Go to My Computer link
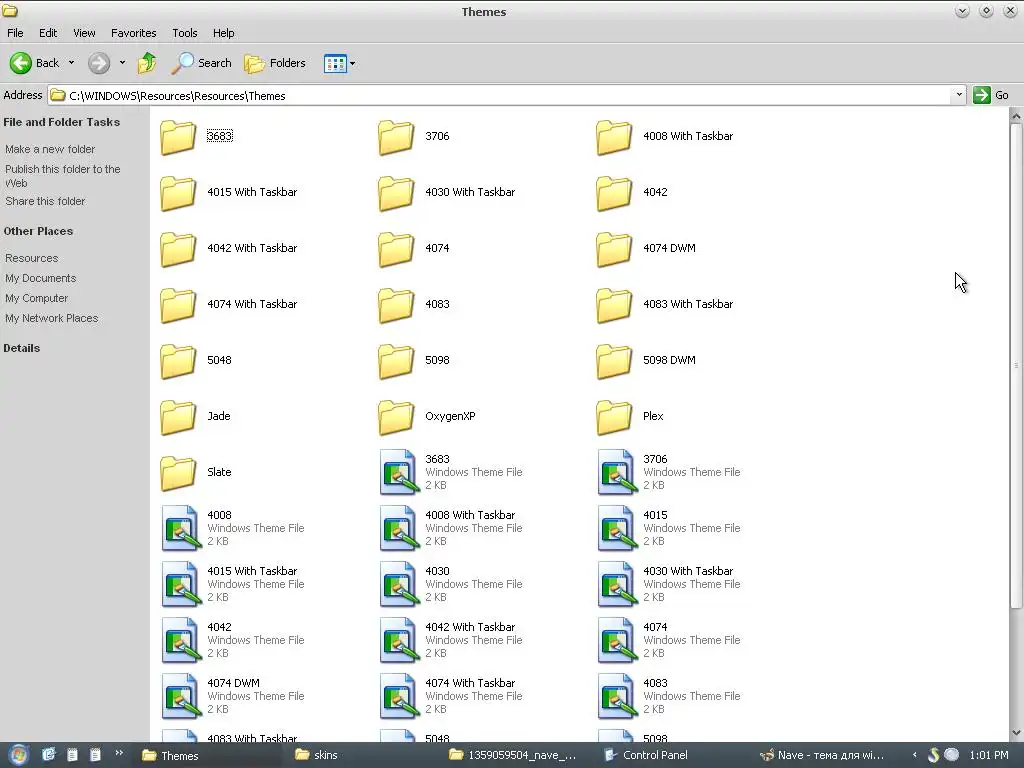The width and height of the screenshot is (1024, 768). click(x=37, y=298)
